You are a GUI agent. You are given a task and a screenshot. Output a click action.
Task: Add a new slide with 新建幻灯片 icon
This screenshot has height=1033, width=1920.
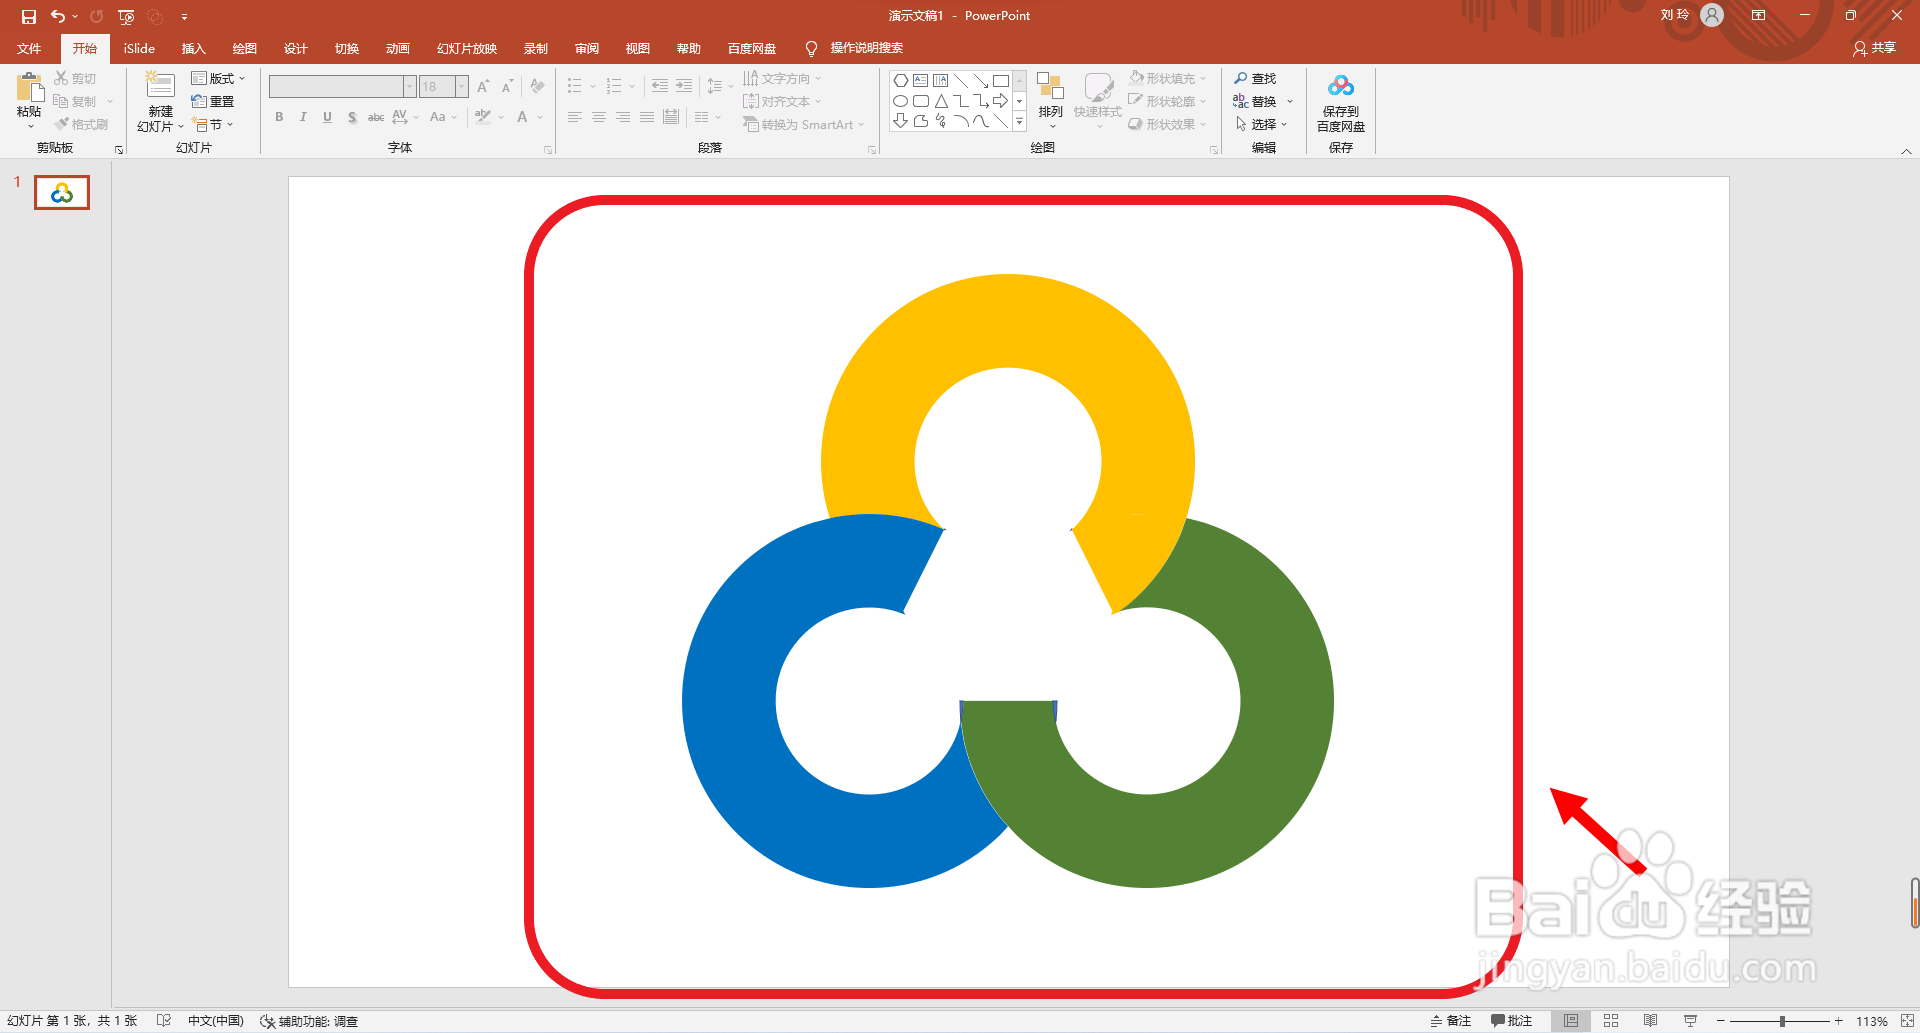tap(160, 85)
